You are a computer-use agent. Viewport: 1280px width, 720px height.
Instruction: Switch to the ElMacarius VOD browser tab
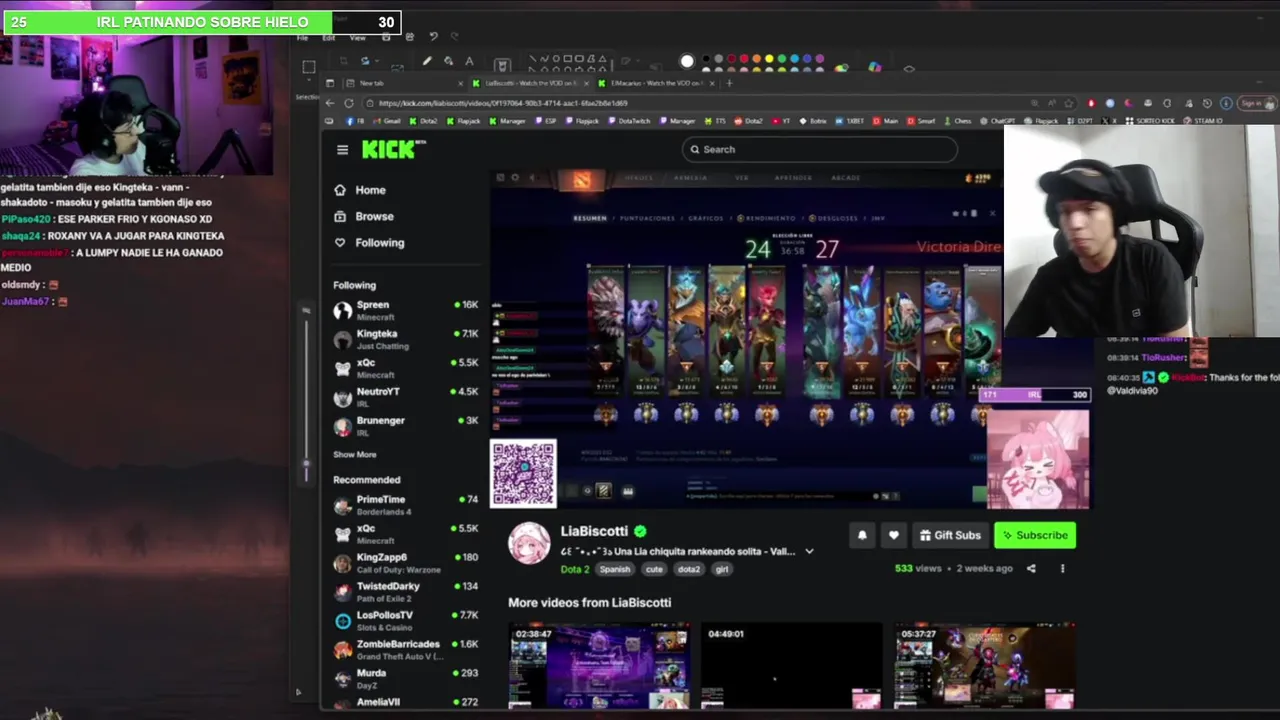[656, 83]
